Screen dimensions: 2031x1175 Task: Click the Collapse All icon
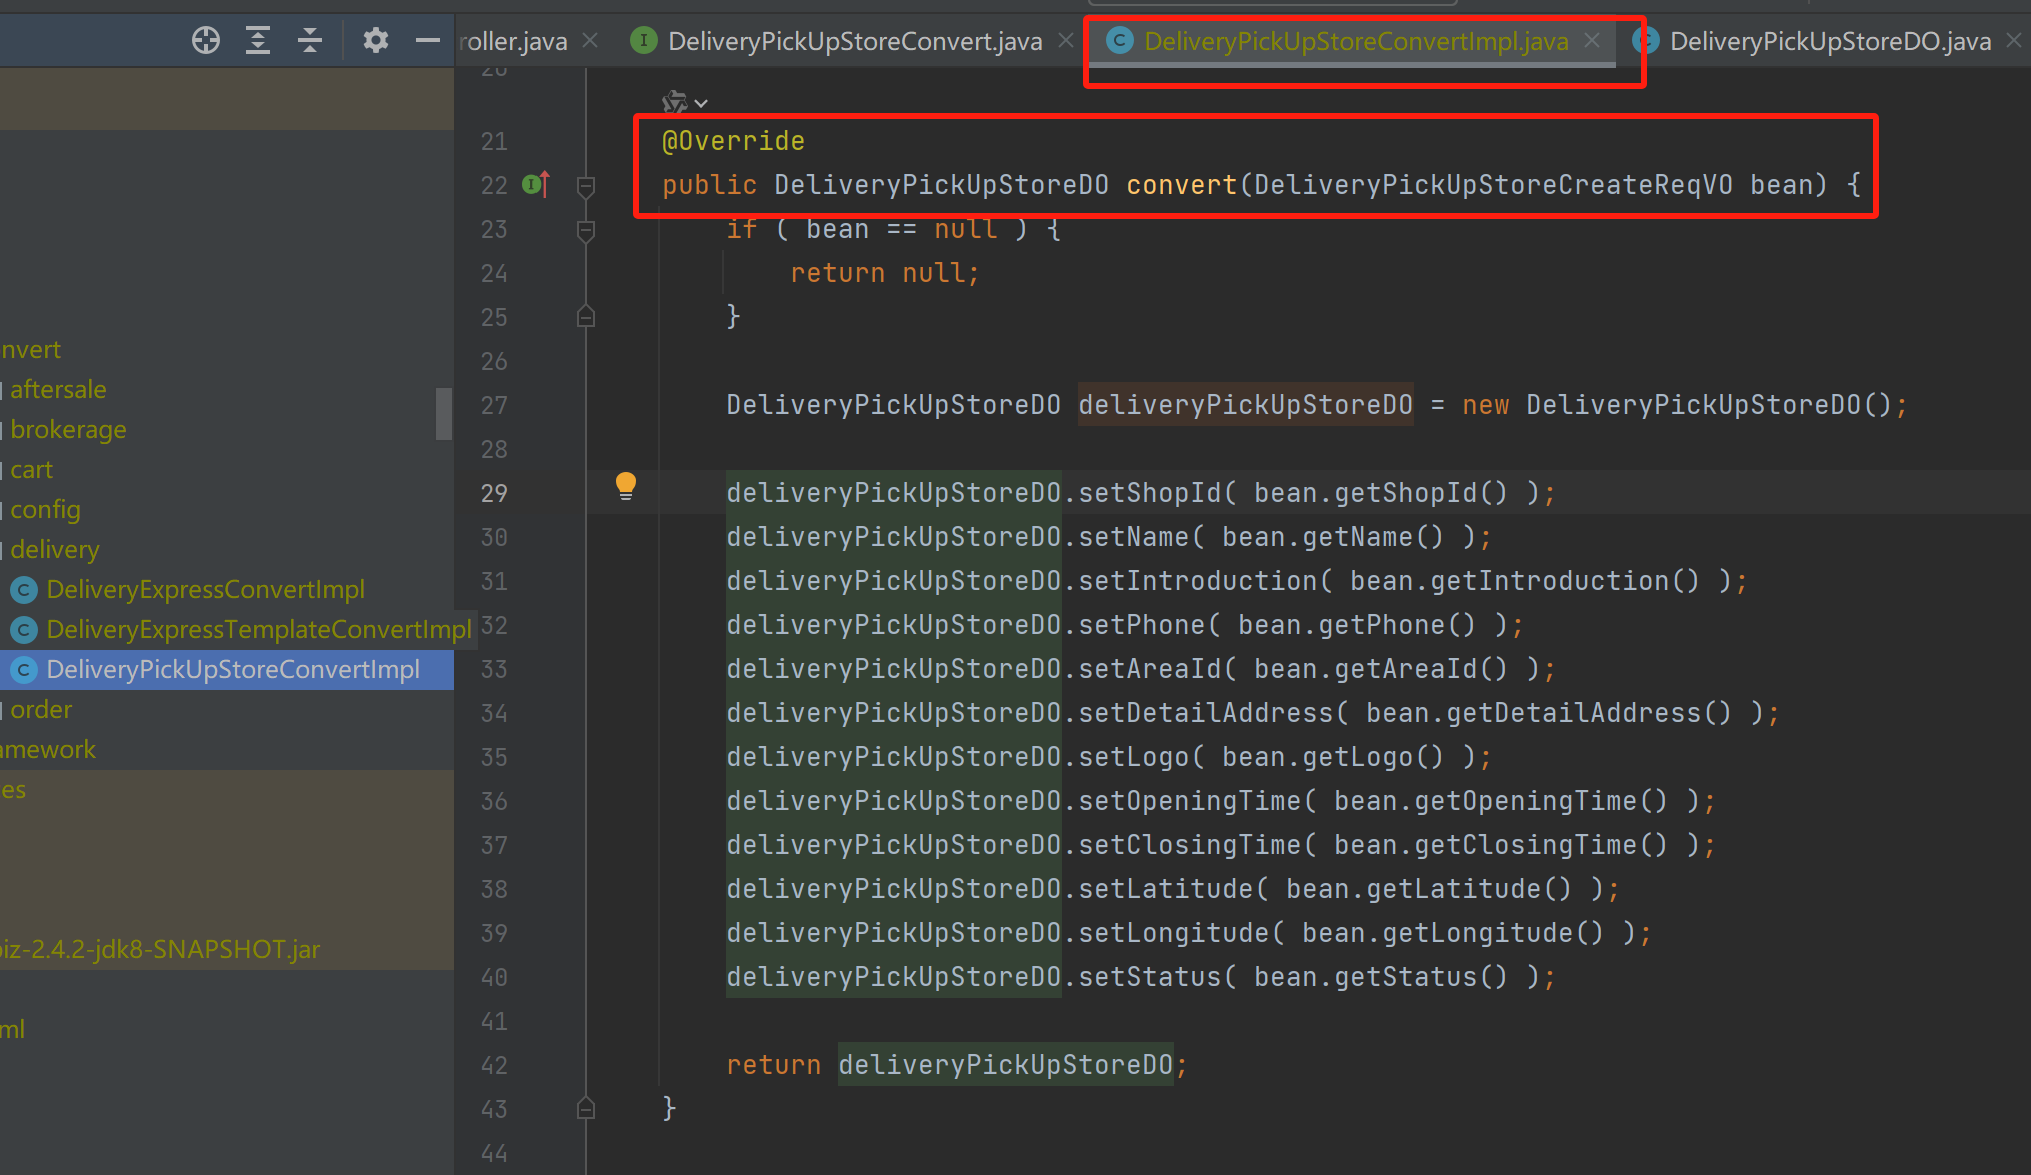(310, 40)
